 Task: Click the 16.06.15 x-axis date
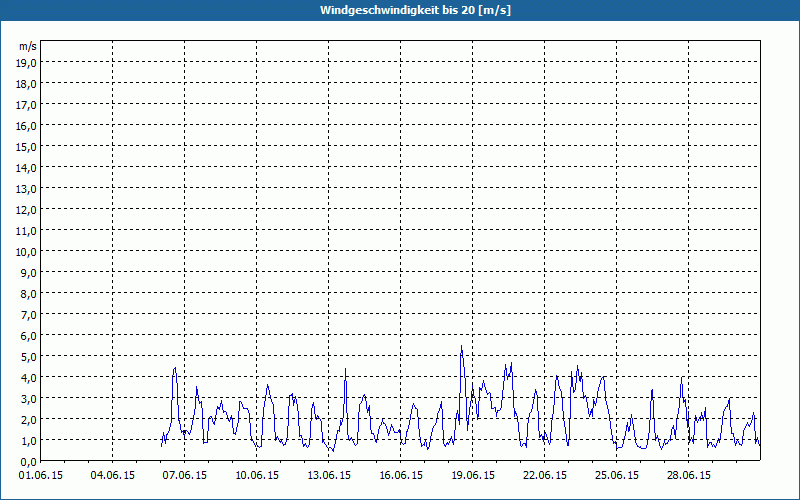401,476
